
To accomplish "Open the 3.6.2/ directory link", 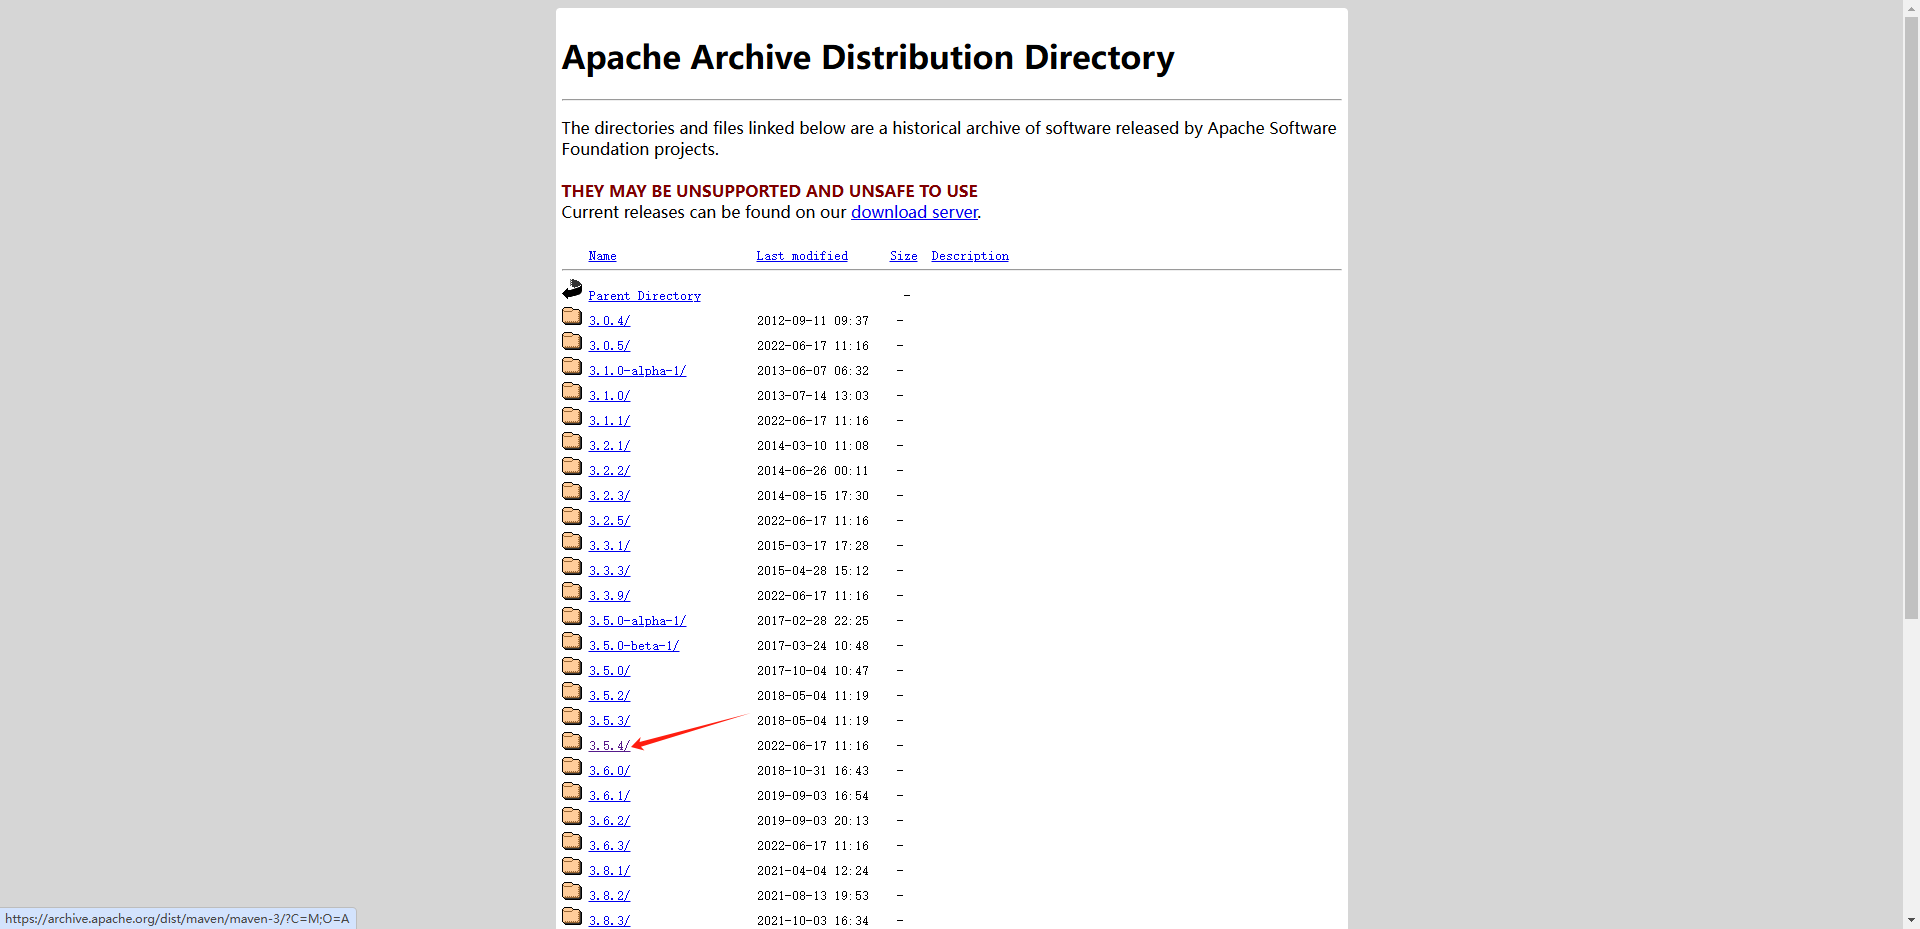I will pyautogui.click(x=609, y=821).
